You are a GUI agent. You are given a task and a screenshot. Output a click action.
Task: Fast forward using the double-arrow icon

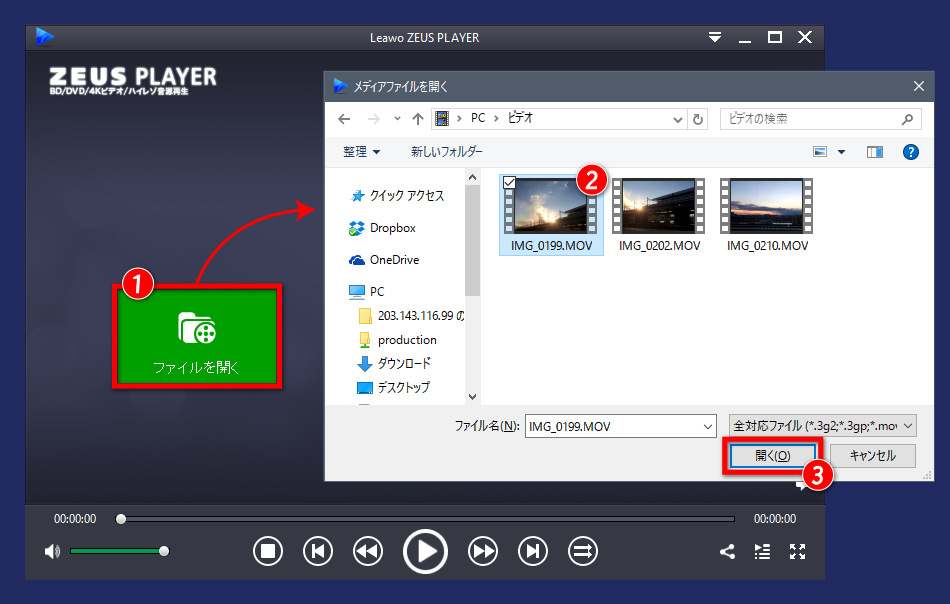tap(482, 551)
